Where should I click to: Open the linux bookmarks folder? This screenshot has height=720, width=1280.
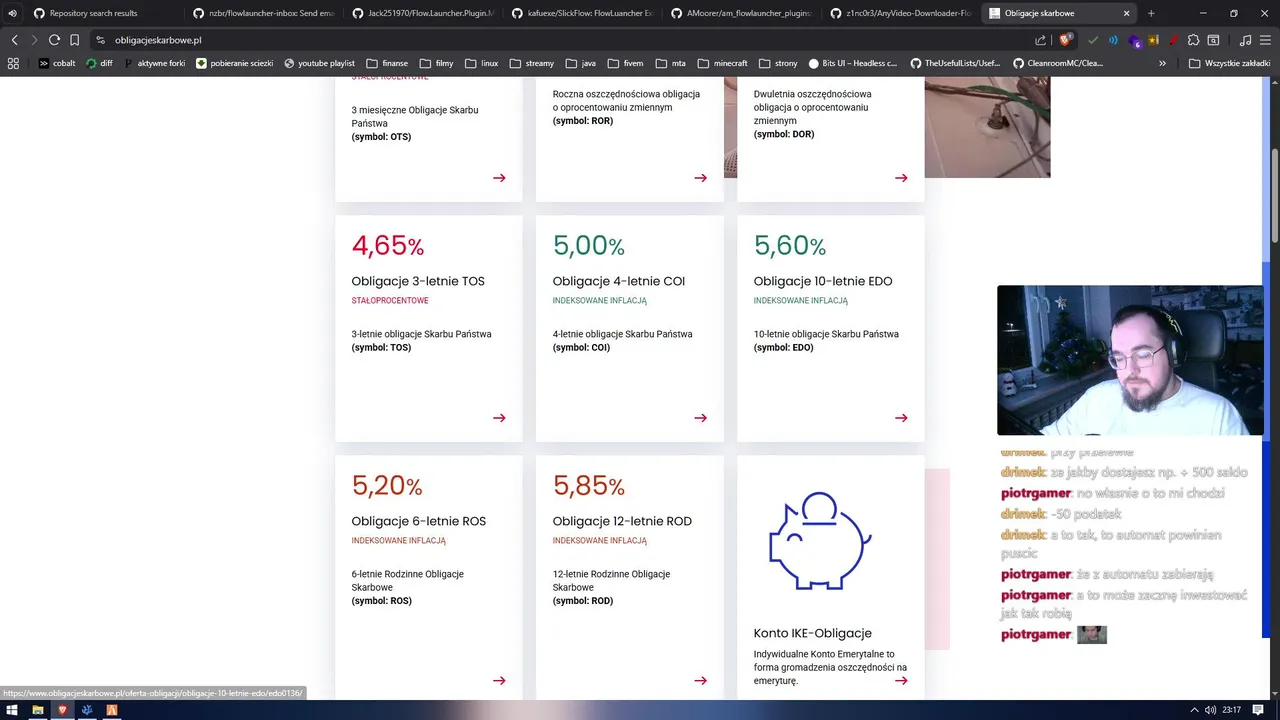(x=481, y=63)
